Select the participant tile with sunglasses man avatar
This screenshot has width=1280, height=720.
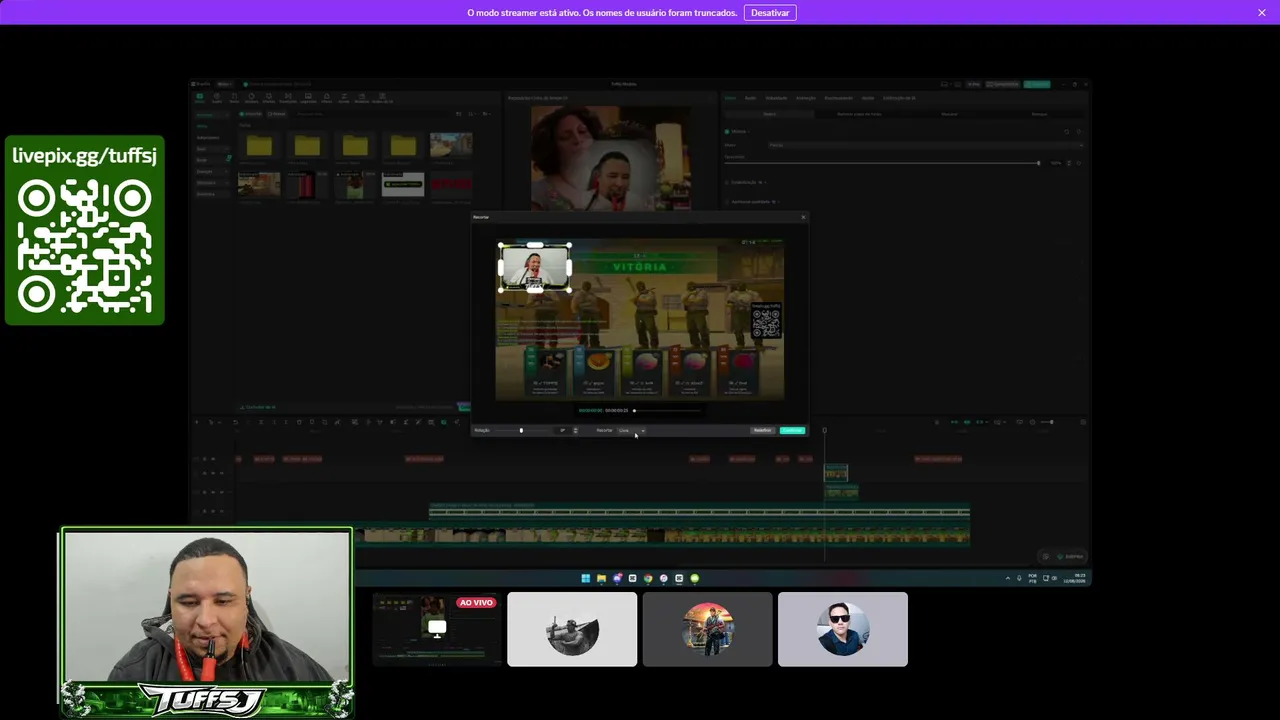[x=843, y=629]
